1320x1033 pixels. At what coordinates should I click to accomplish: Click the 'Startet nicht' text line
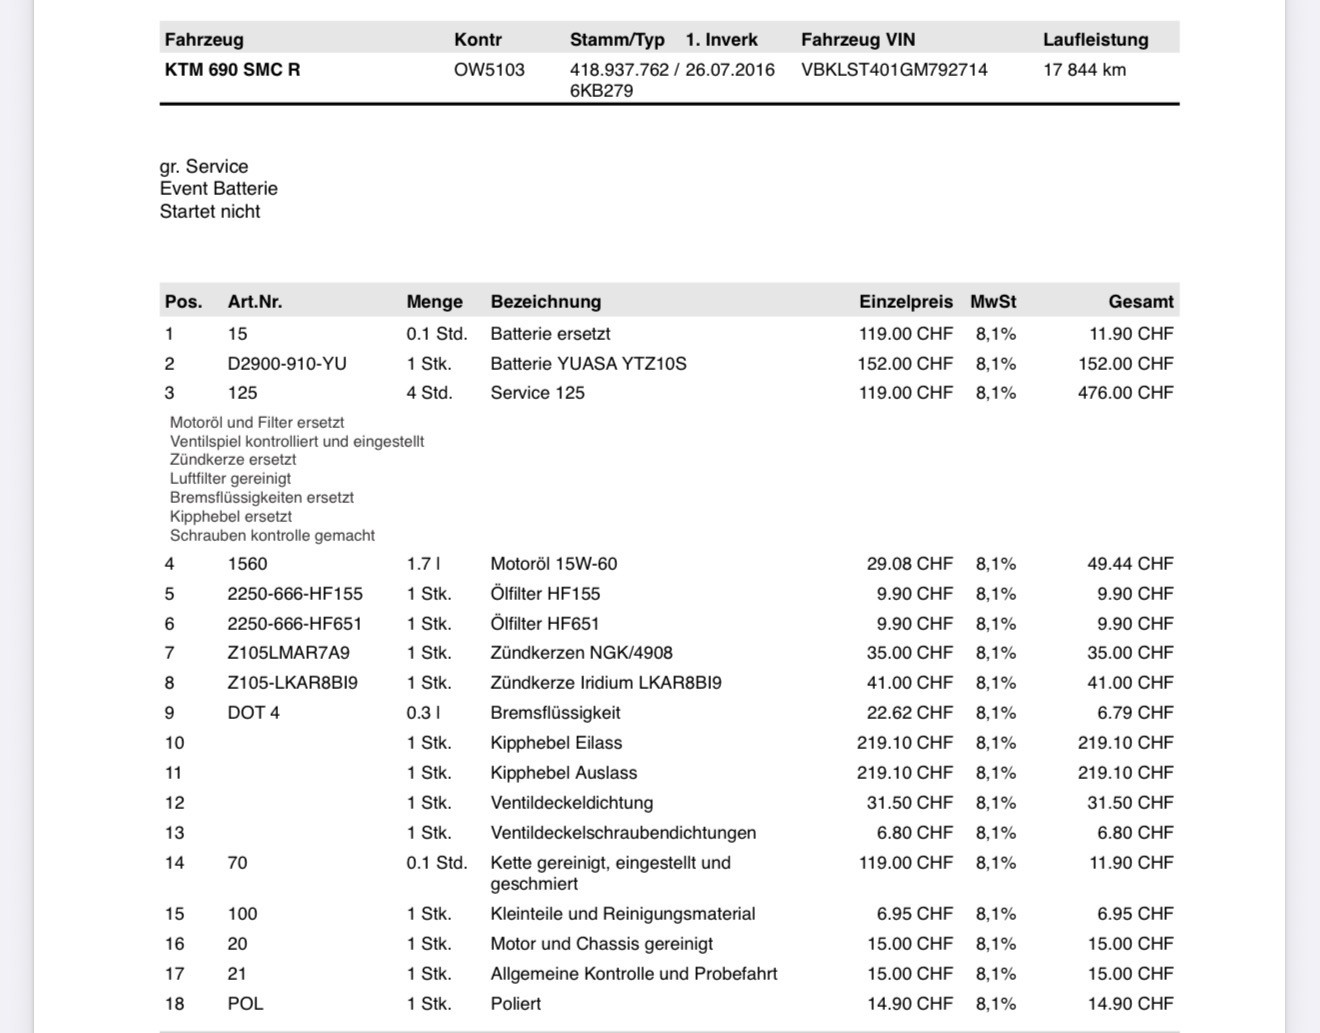click(210, 212)
